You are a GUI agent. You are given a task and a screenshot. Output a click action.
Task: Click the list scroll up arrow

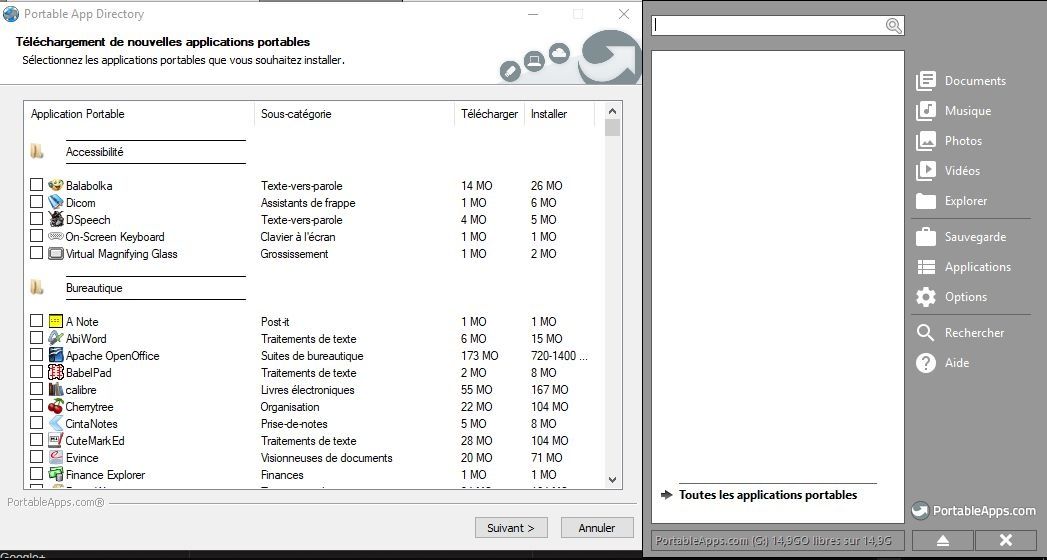(612, 111)
